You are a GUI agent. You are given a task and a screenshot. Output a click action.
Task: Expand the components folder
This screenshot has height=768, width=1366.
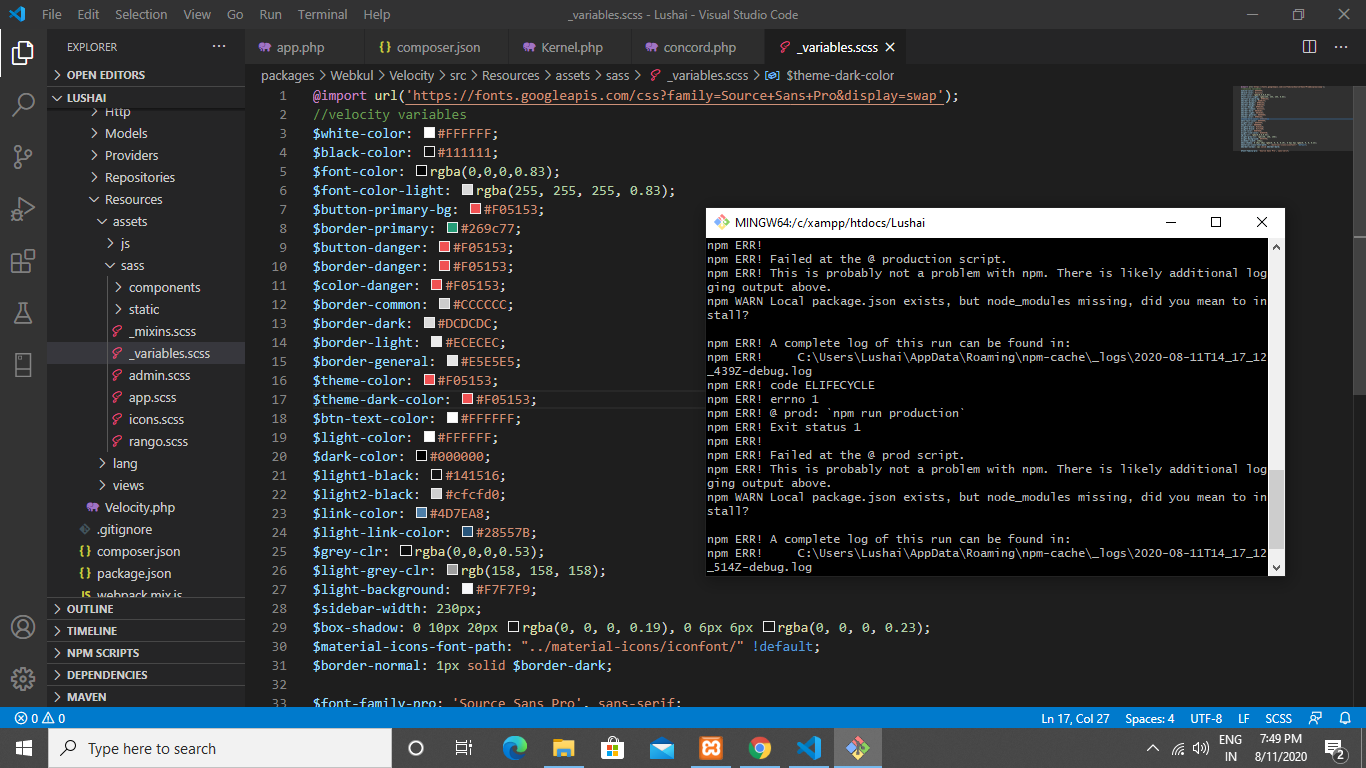146,287
